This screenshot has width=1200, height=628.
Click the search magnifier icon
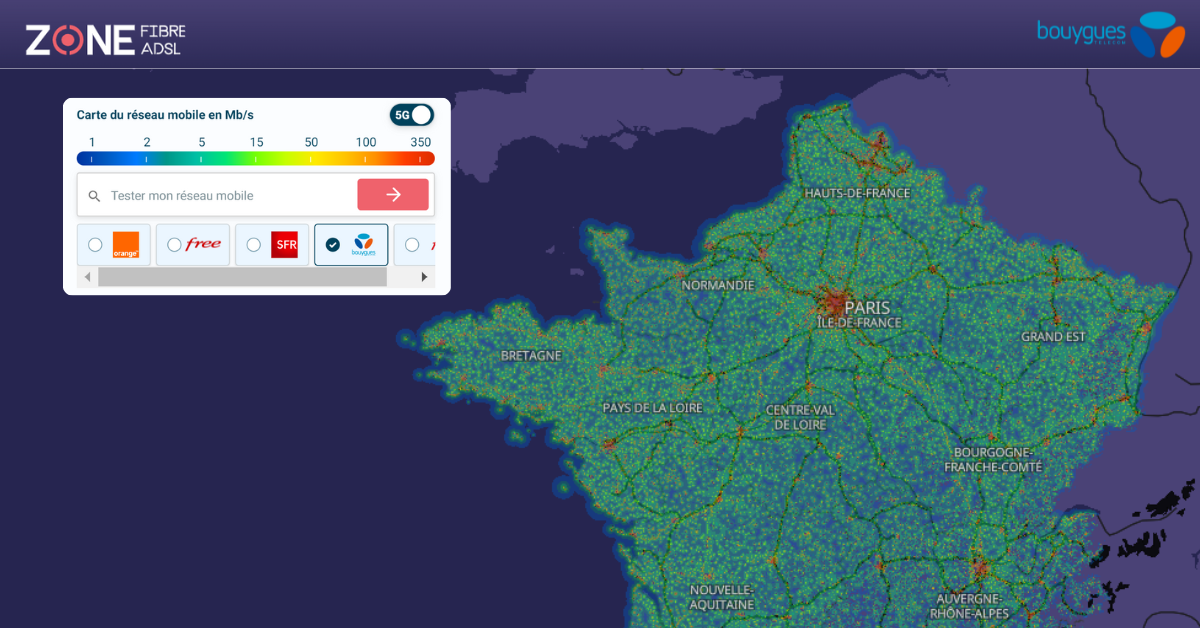pyautogui.click(x=94, y=194)
